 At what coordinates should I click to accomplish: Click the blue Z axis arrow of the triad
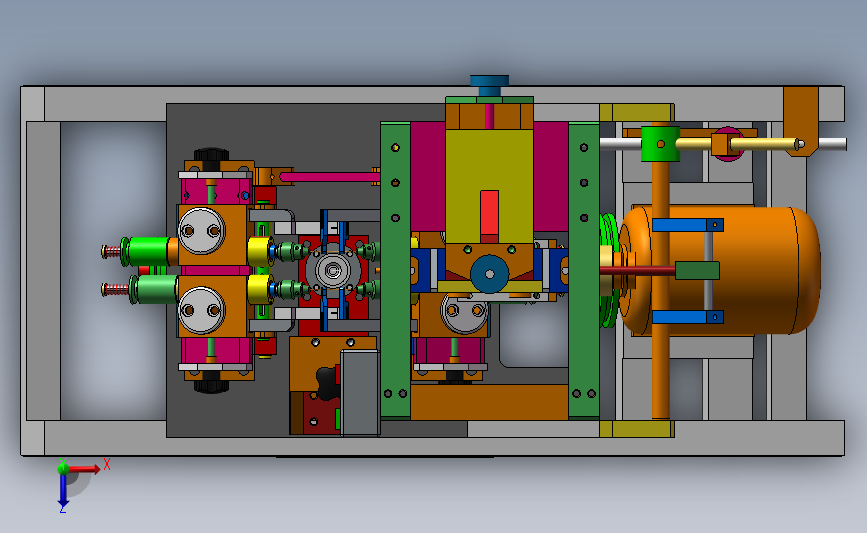click(x=63, y=491)
